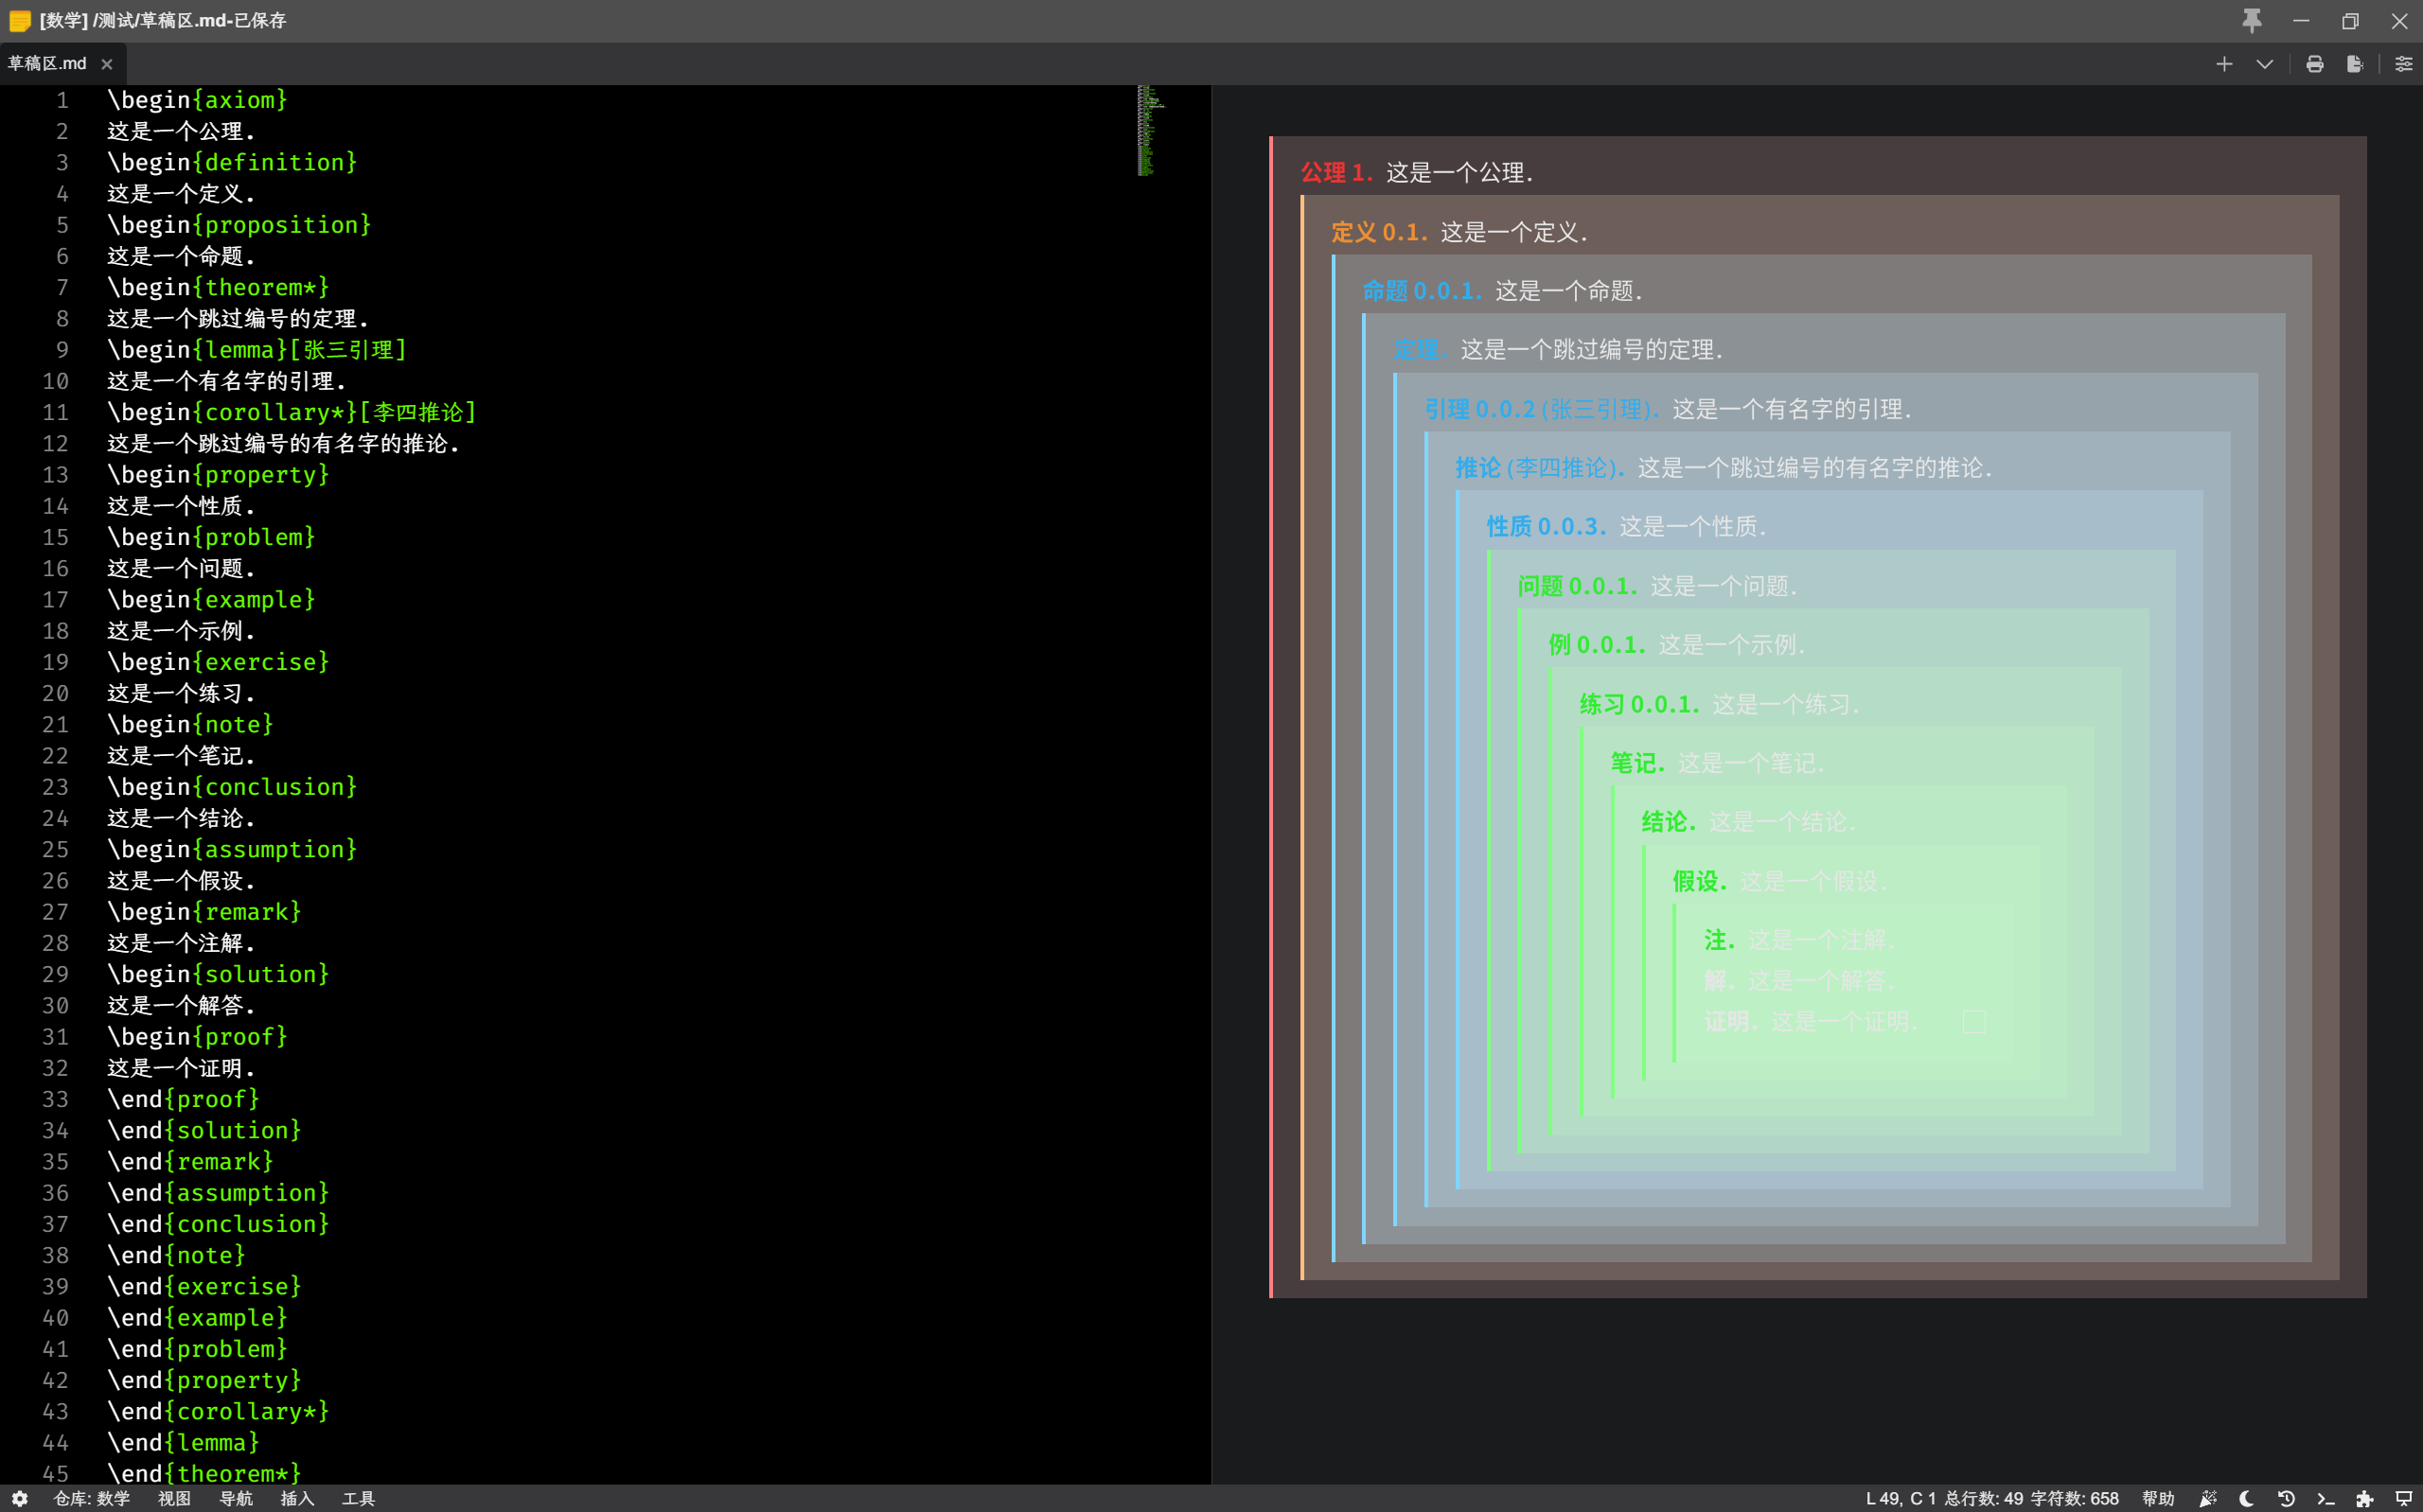Toggle dark mode moon icon
Viewport: 2423px width, 1512px height.
point(2247,1498)
